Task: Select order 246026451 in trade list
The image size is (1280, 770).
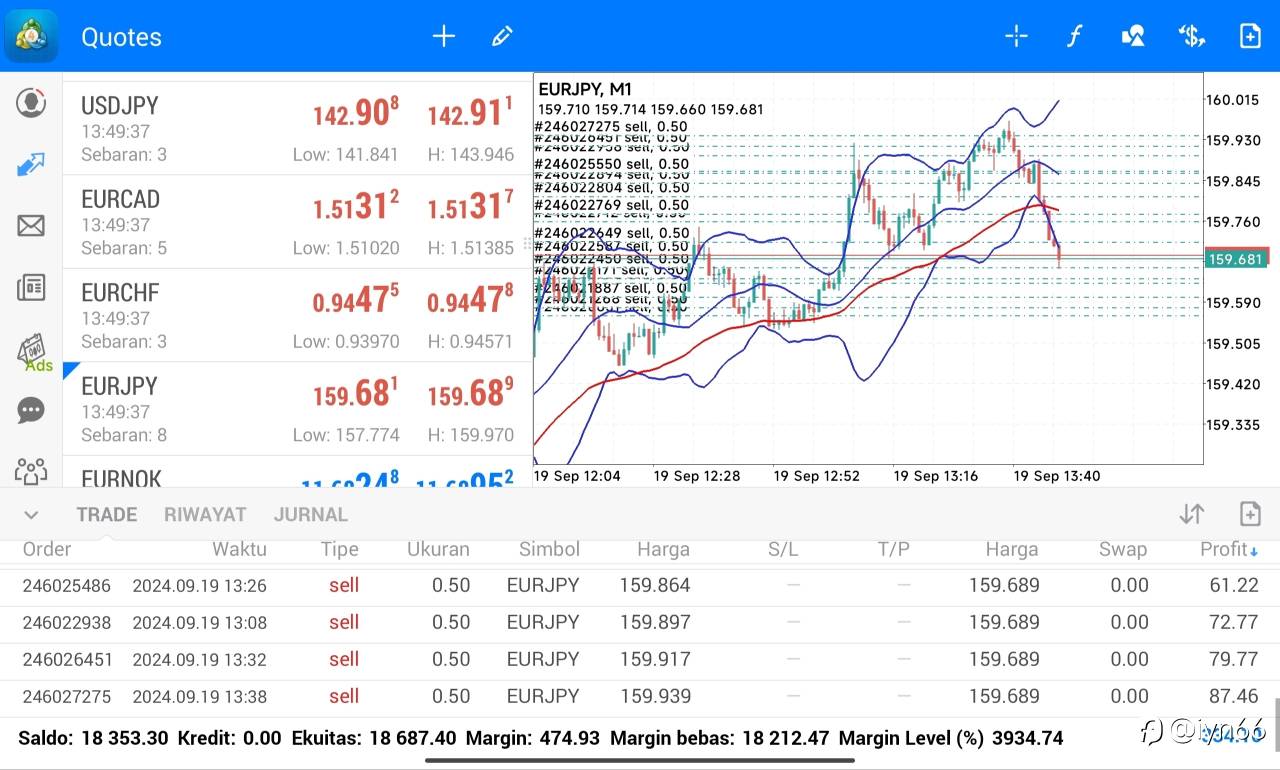Action: pyautogui.click(x=640, y=659)
